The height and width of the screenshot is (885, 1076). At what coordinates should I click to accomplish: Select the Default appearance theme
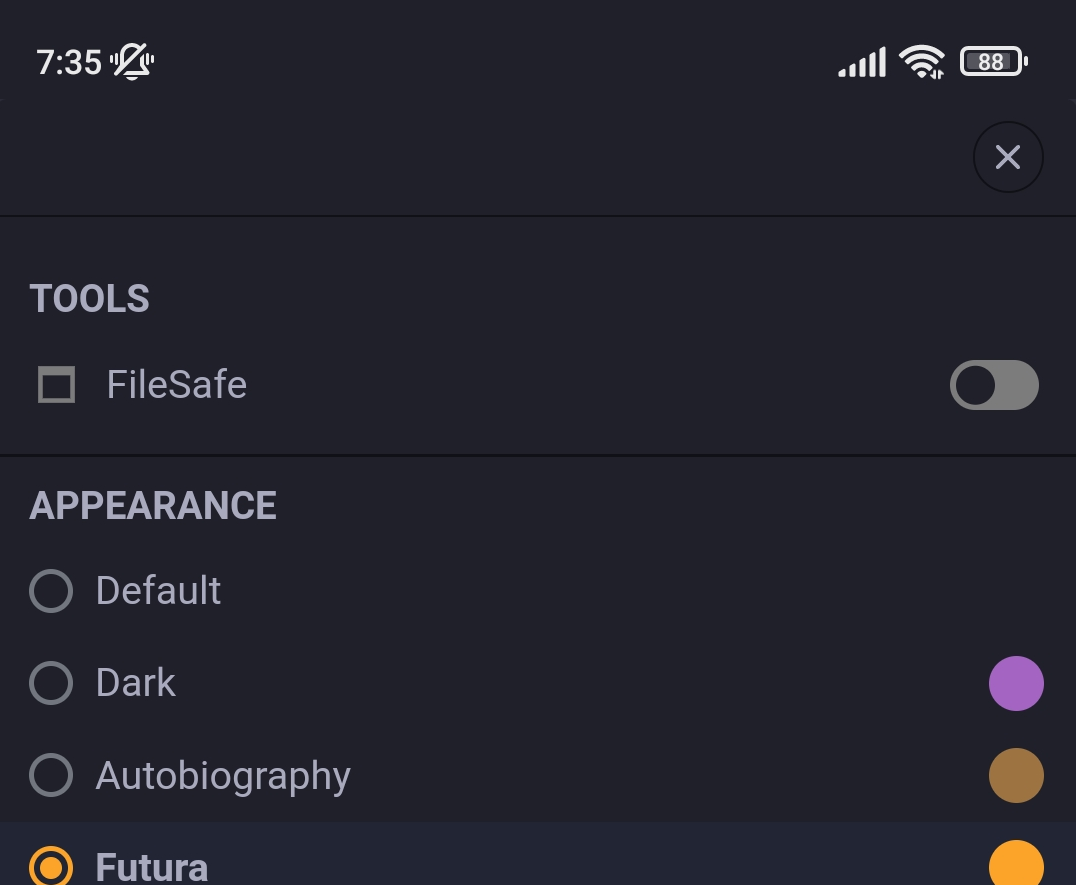(51, 591)
